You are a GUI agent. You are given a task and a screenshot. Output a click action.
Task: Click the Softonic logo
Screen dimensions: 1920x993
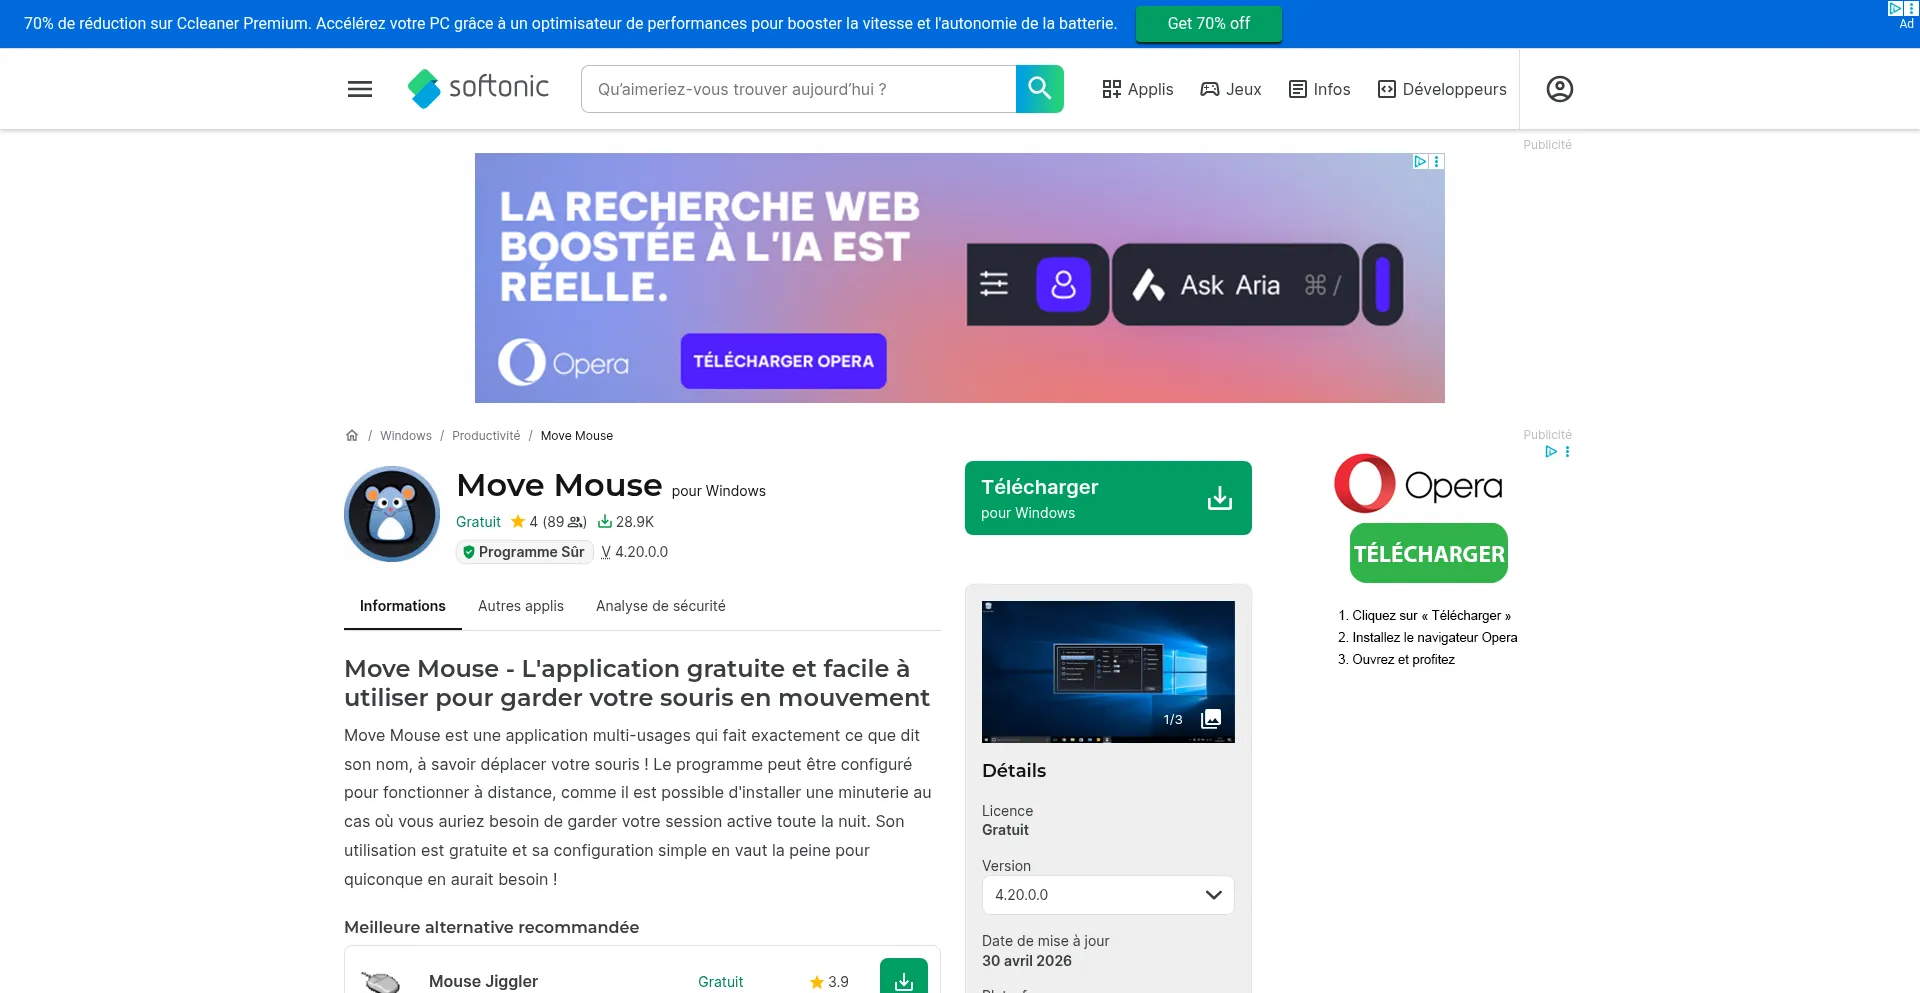coord(478,88)
